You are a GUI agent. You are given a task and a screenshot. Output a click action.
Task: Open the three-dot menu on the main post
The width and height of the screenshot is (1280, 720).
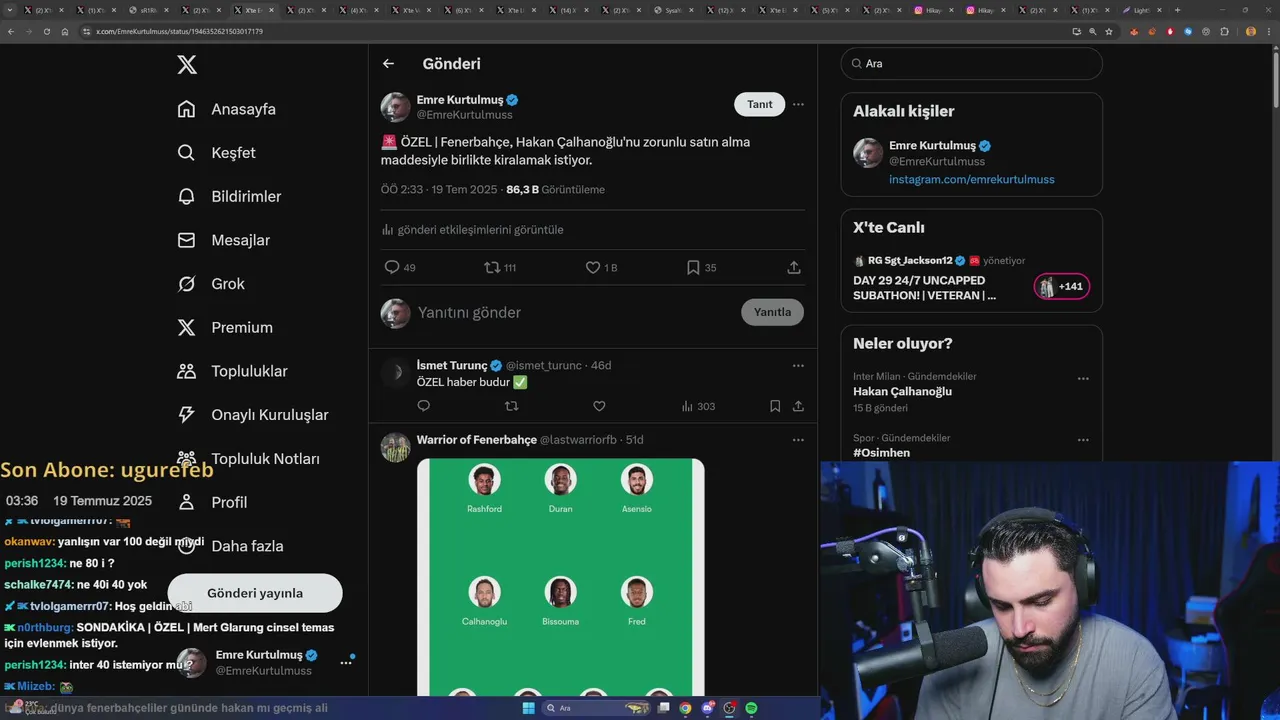tap(798, 104)
